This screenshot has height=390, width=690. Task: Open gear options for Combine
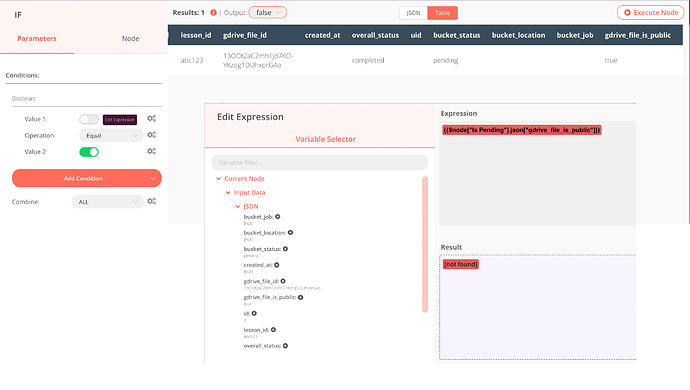(x=151, y=202)
